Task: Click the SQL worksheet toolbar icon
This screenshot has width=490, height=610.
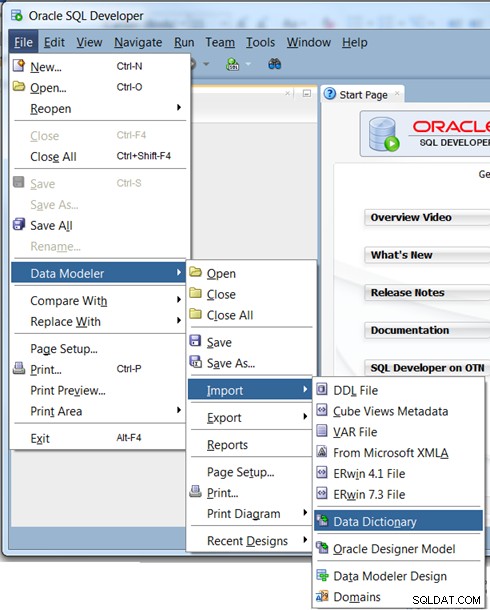Action: [x=233, y=64]
